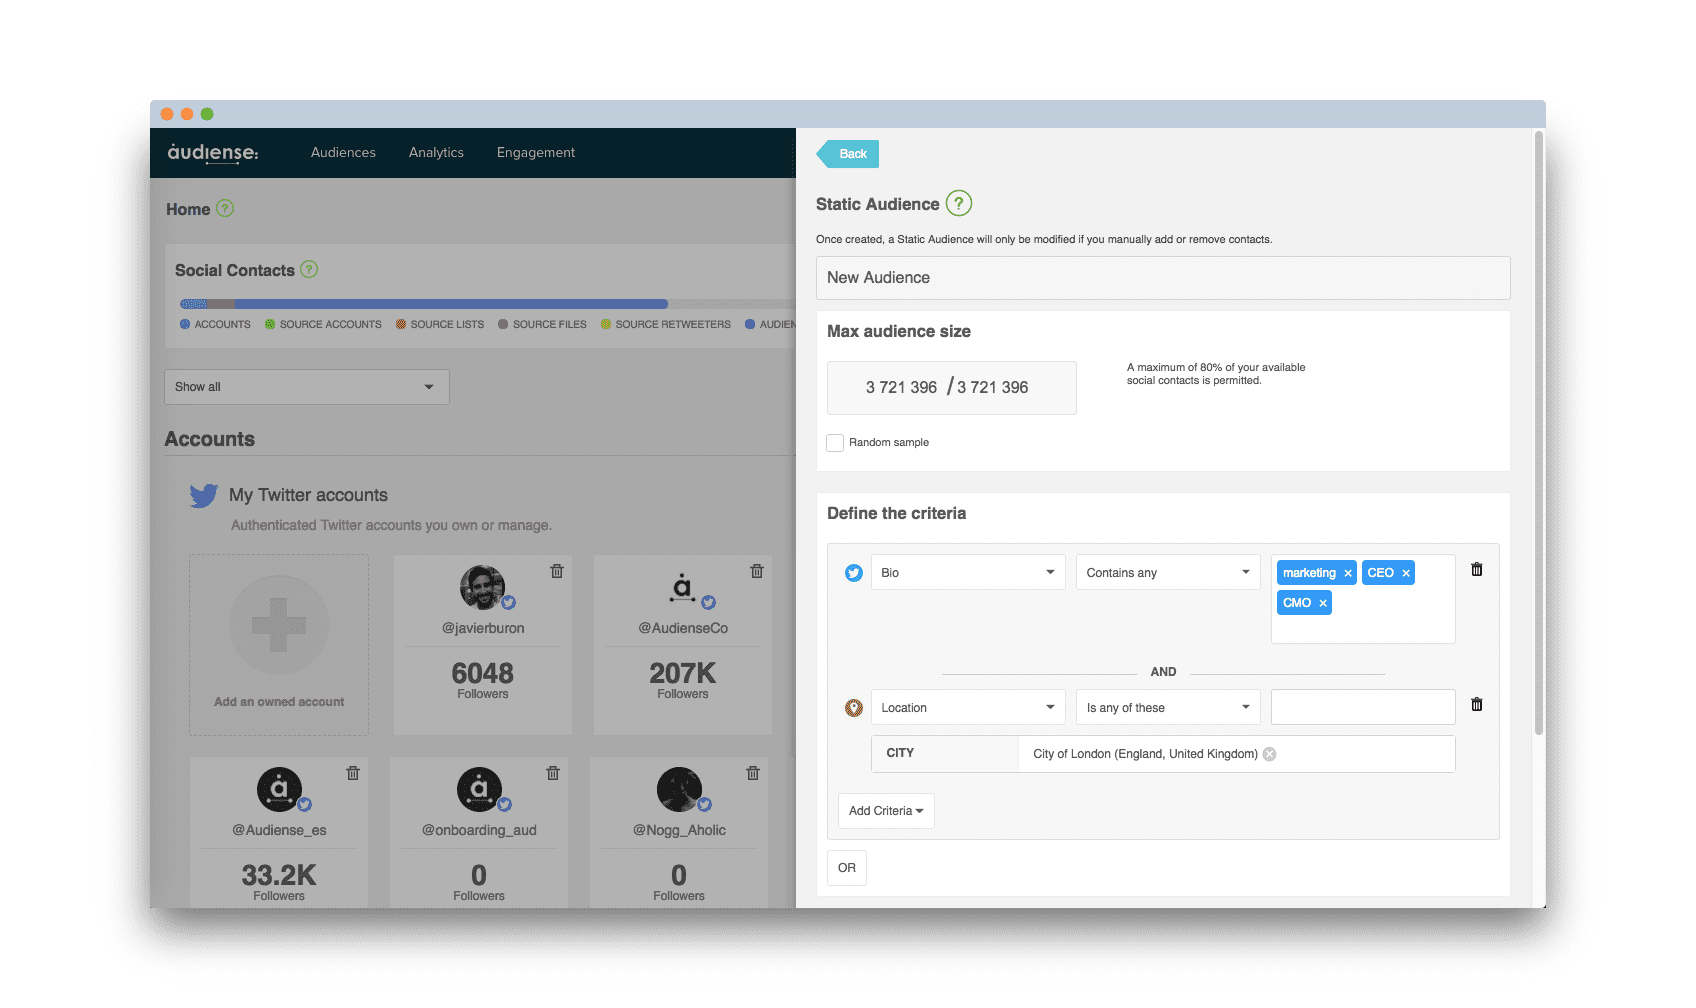
Task: Click the location pin icon beside Location
Action: [x=854, y=708]
